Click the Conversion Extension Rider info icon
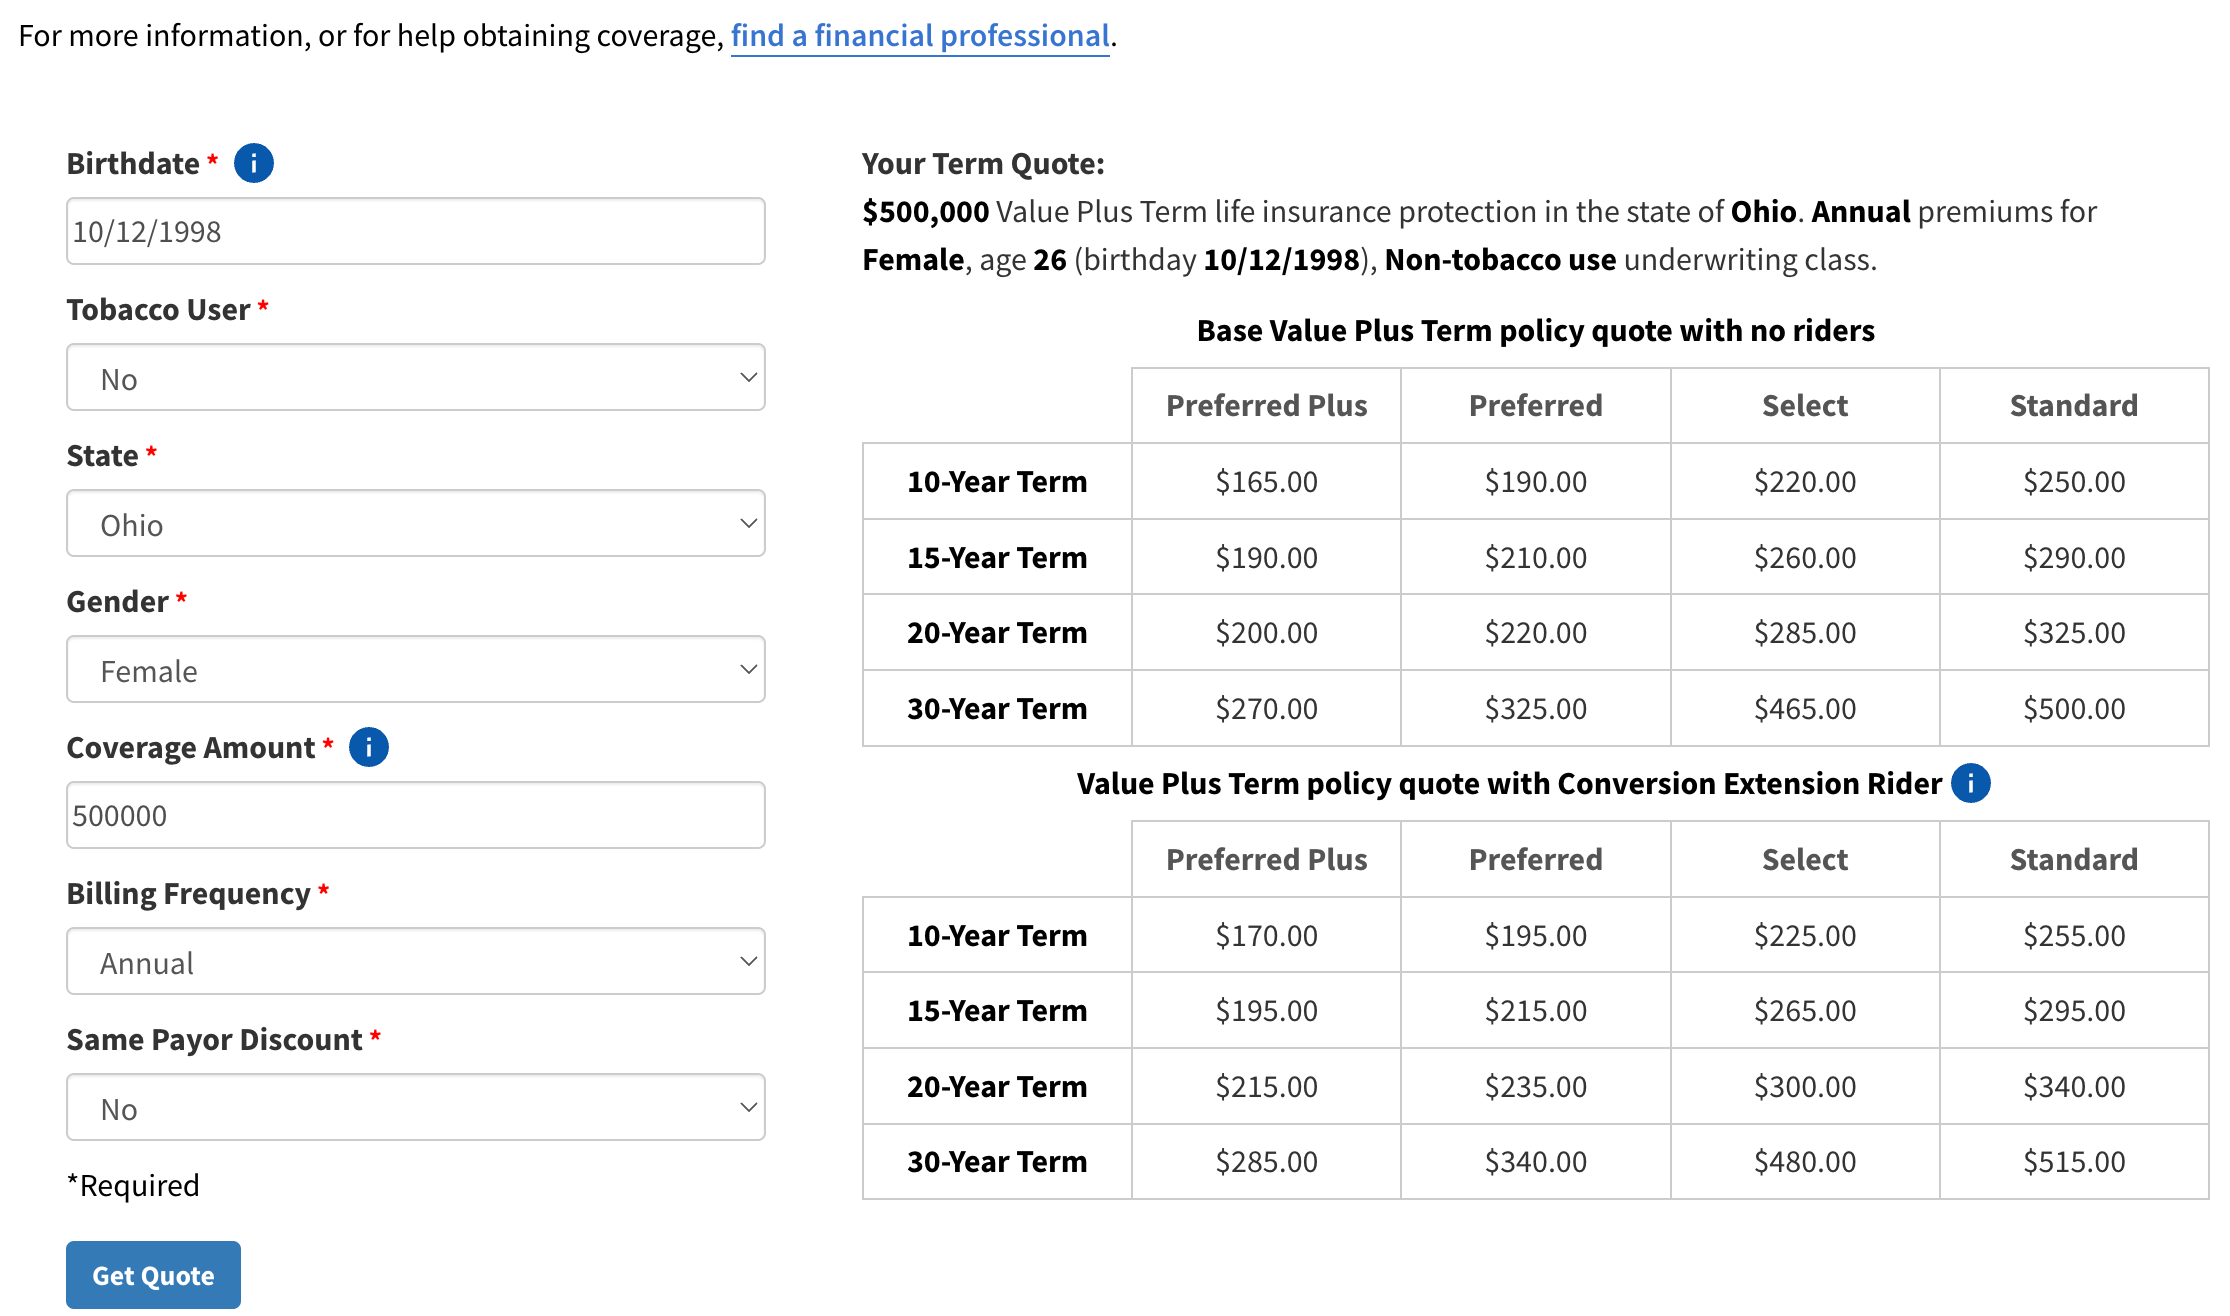The image size is (2230, 1316). [1970, 783]
